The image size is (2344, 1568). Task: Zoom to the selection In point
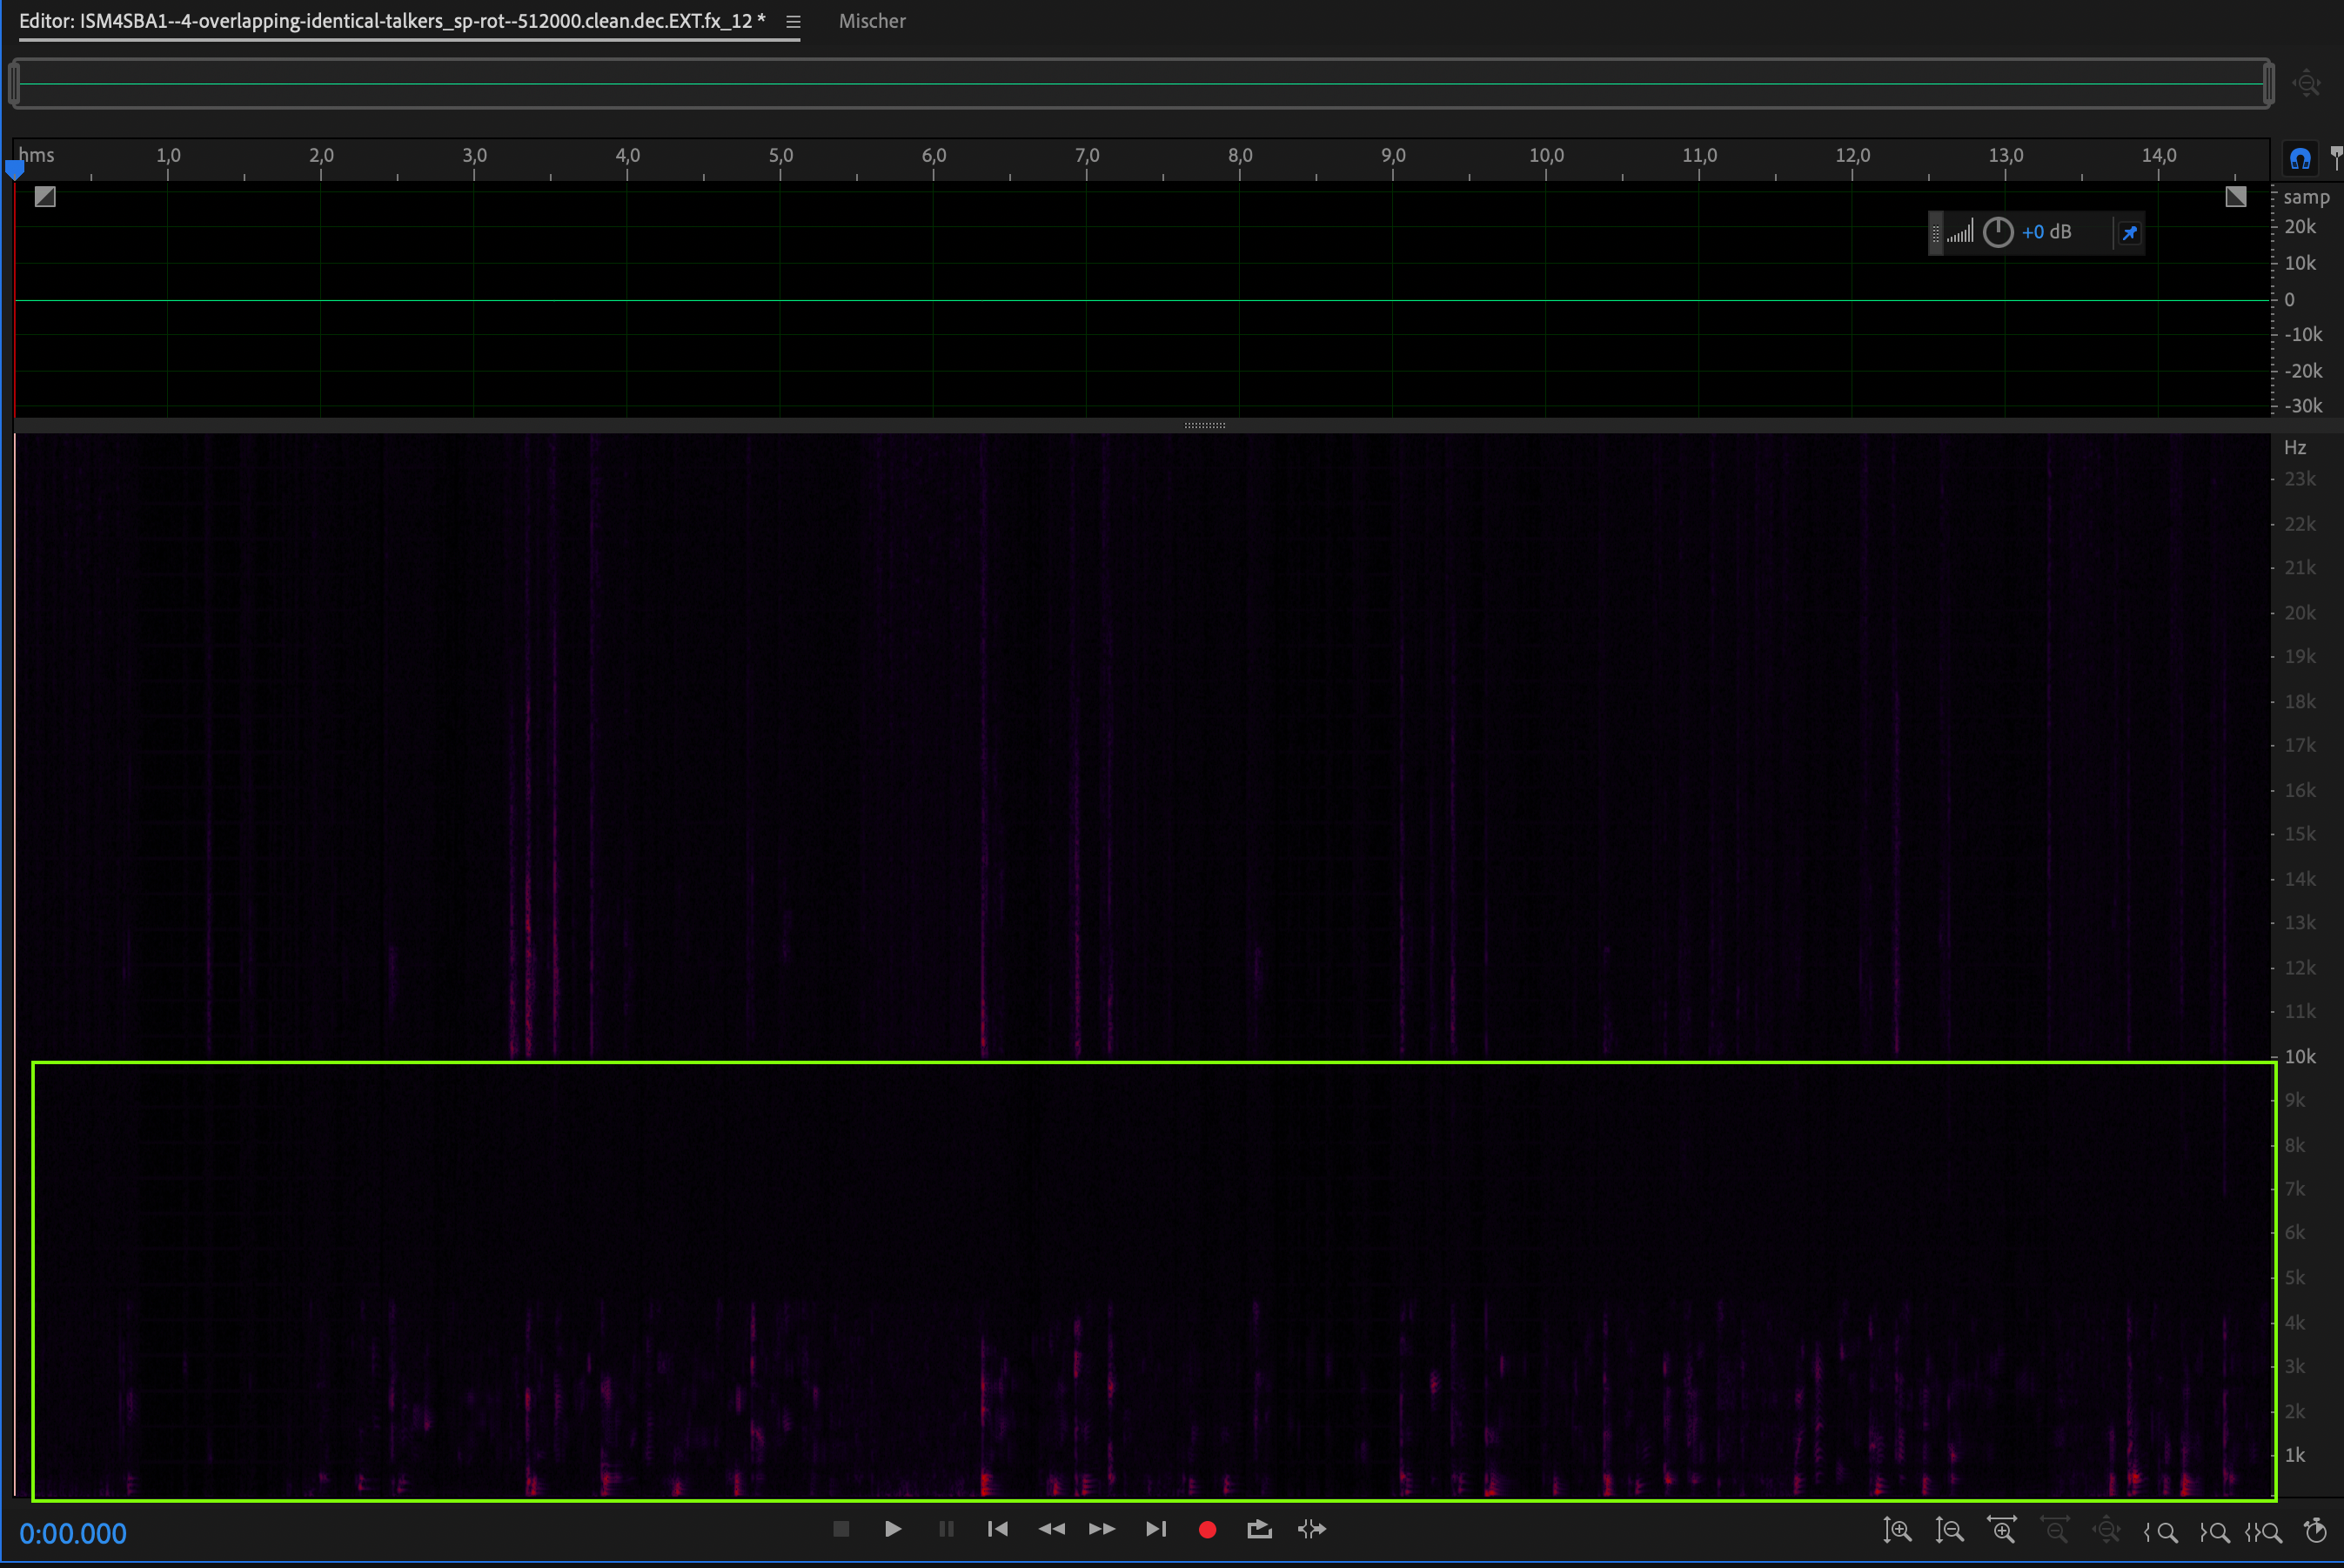[2162, 1531]
